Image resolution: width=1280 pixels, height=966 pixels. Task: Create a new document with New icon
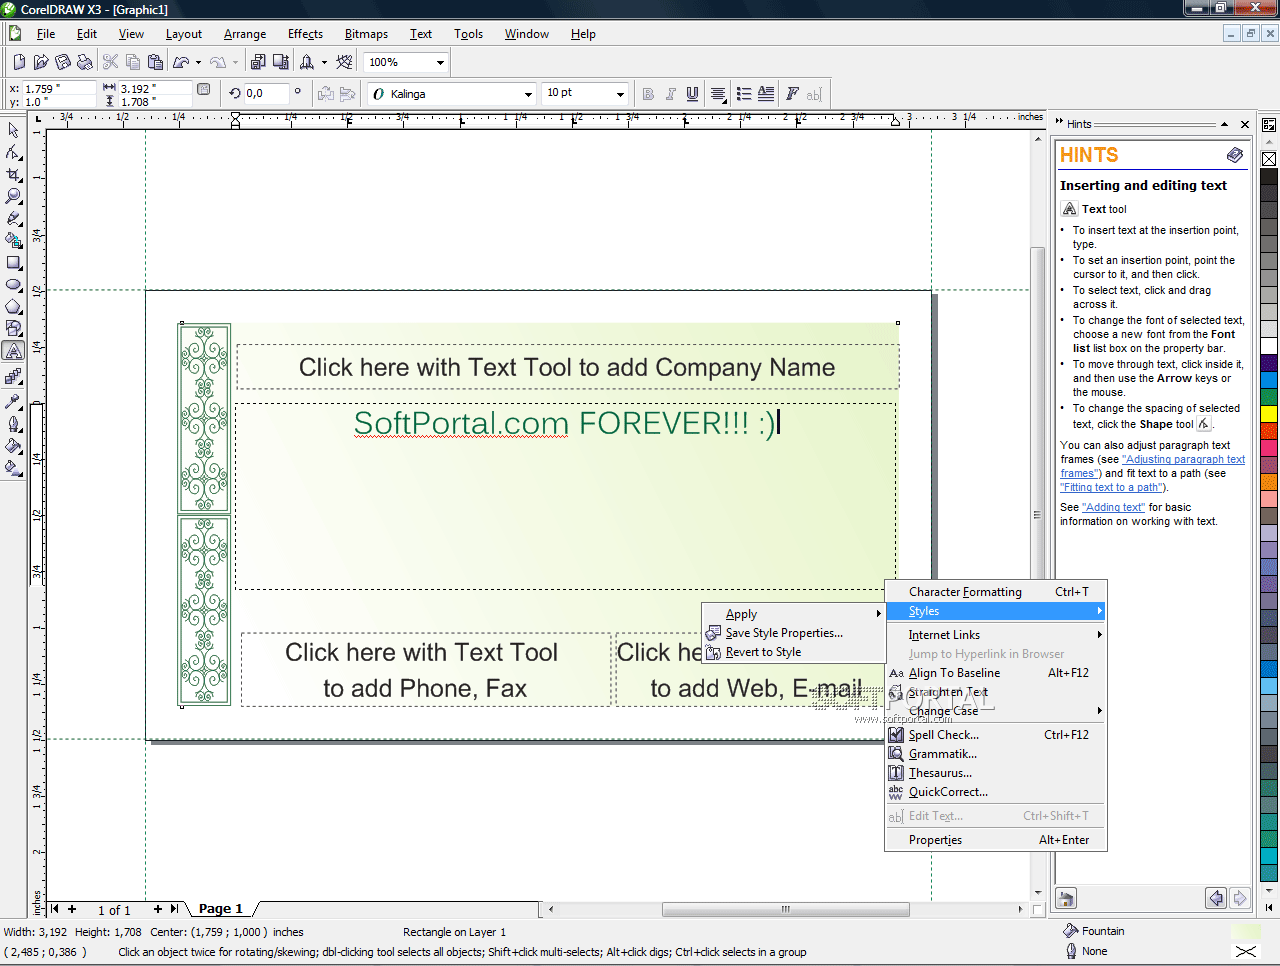click(19, 62)
